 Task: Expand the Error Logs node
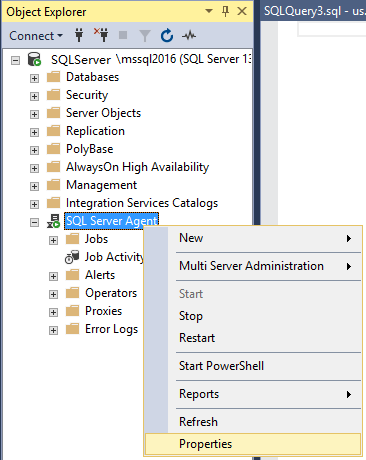click(53, 330)
